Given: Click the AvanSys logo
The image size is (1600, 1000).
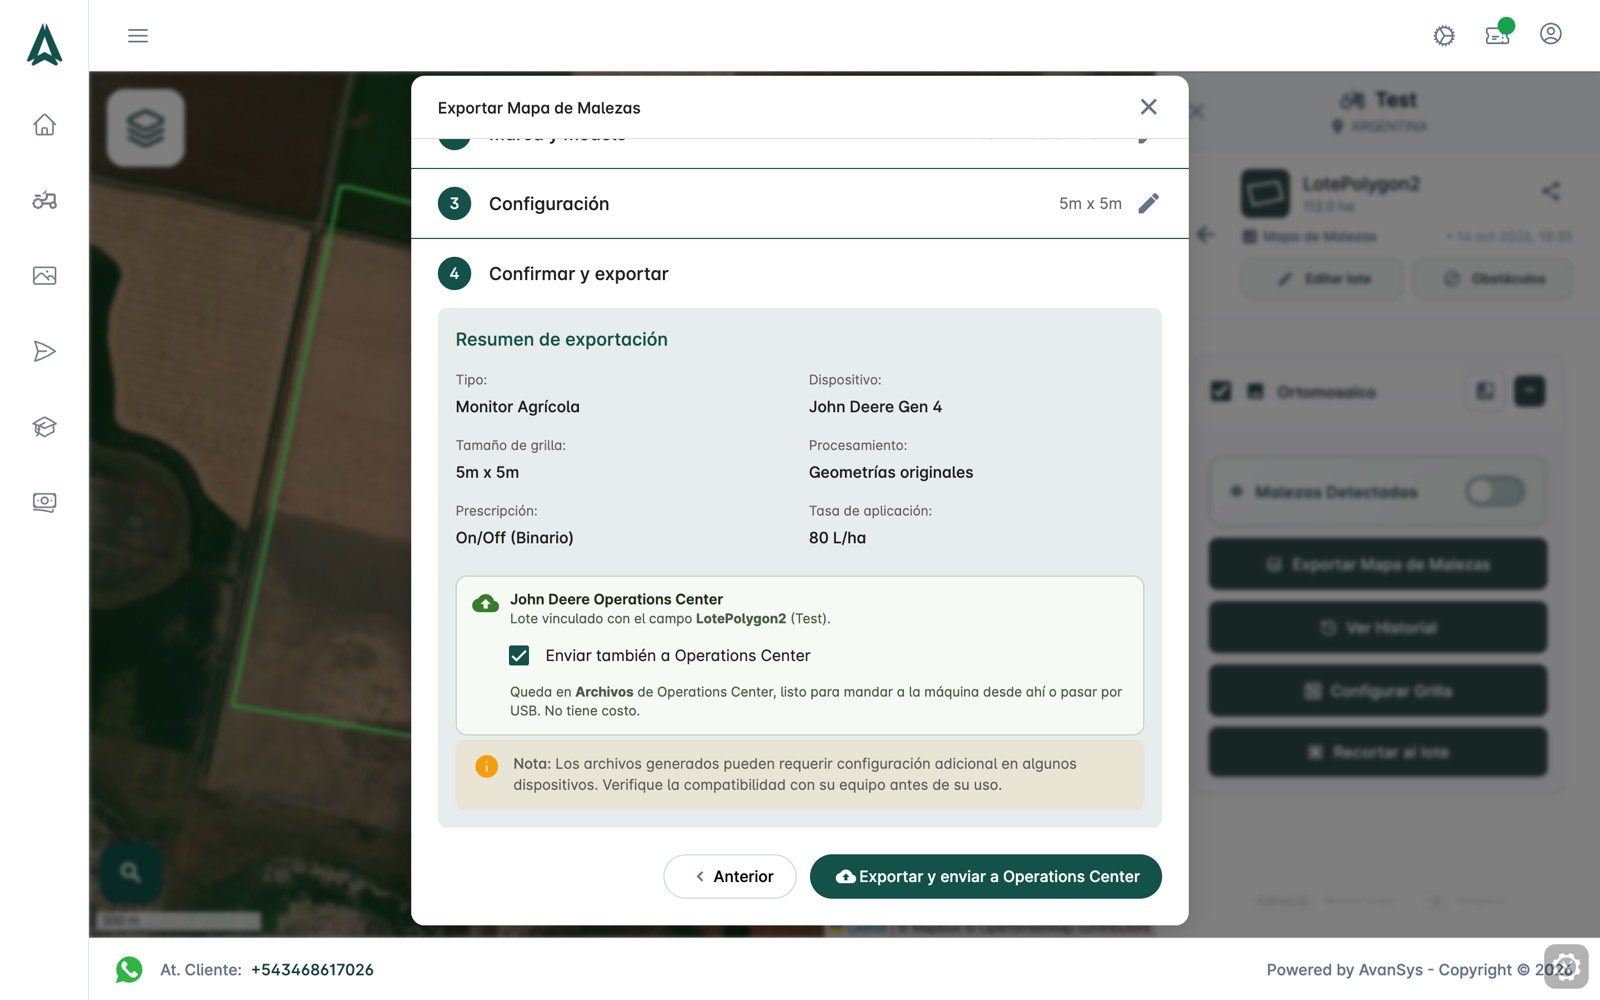Looking at the screenshot, I should tap(44, 45).
